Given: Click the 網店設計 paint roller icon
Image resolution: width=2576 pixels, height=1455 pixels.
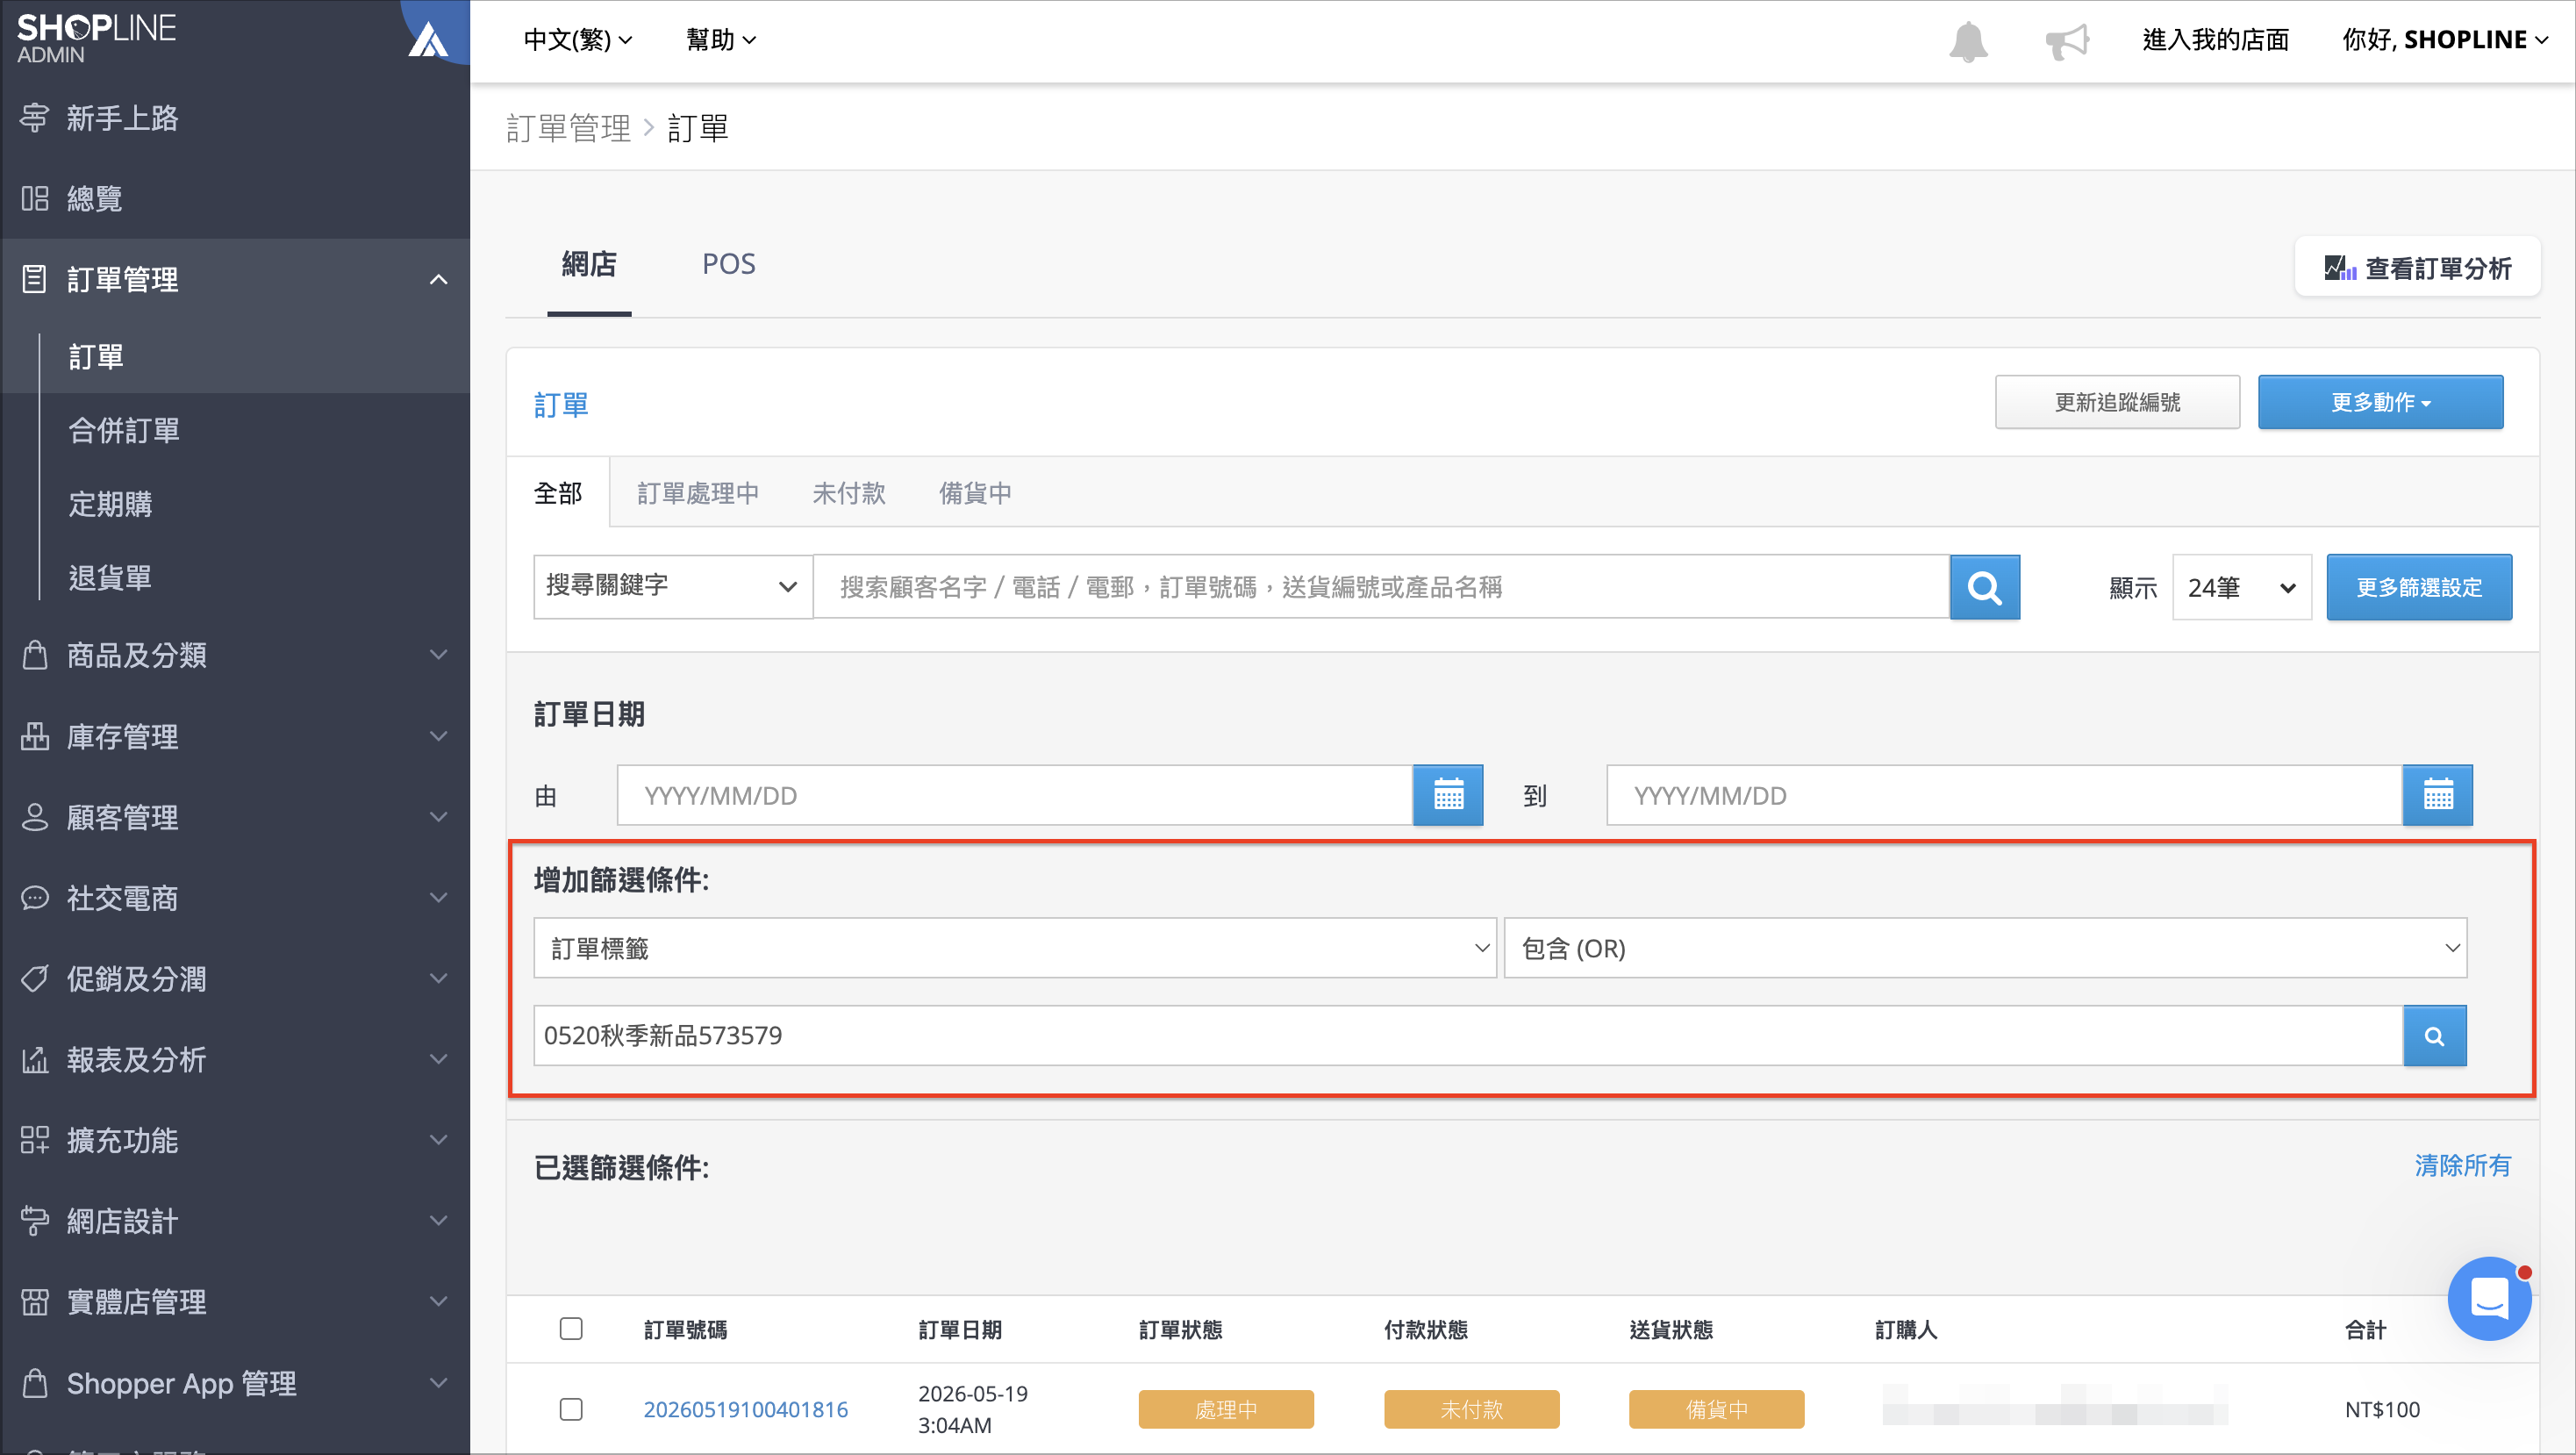Looking at the screenshot, I should [x=35, y=1221].
